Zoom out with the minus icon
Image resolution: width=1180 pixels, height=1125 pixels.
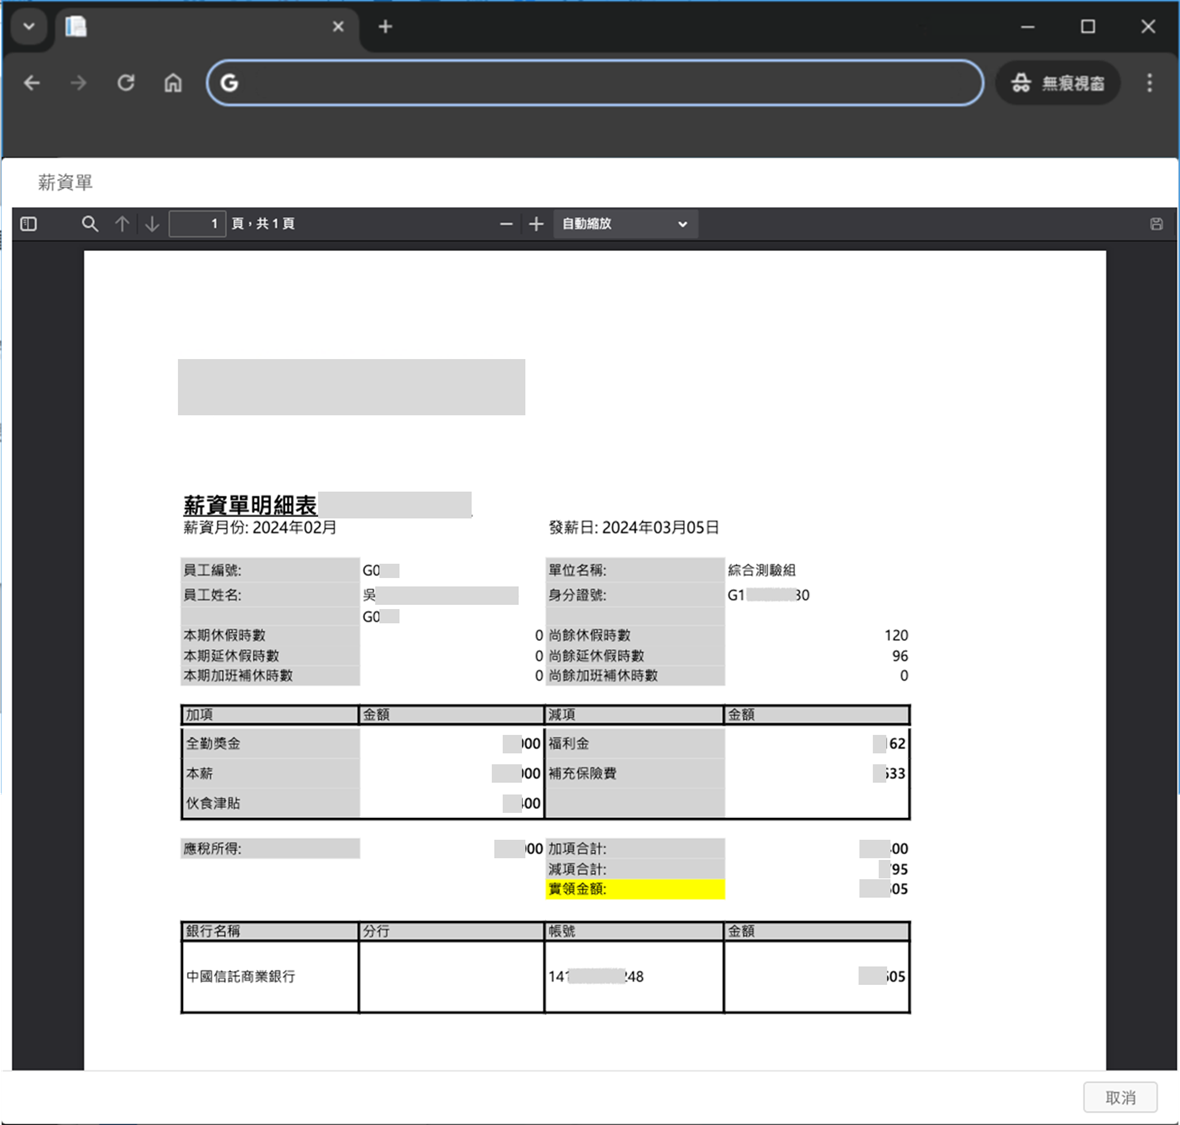click(x=506, y=224)
